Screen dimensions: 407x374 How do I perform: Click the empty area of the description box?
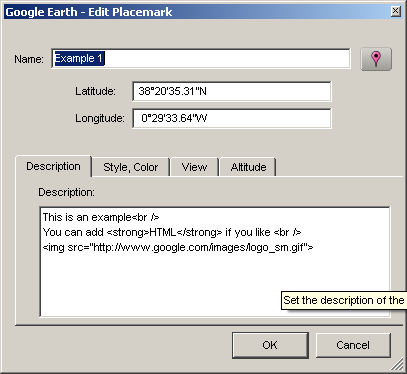(160, 283)
